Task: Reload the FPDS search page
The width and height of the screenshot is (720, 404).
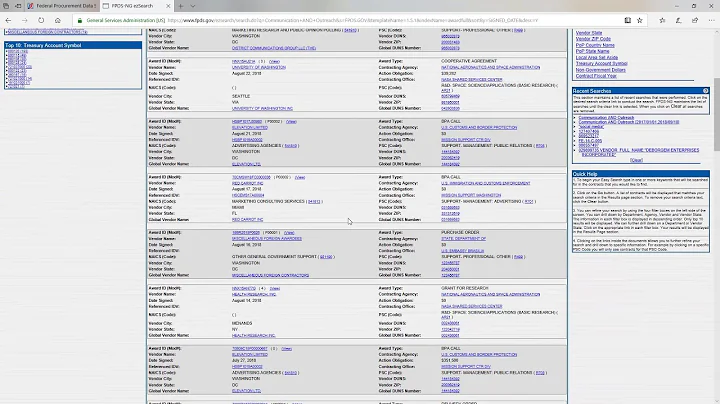Action: [41, 20]
